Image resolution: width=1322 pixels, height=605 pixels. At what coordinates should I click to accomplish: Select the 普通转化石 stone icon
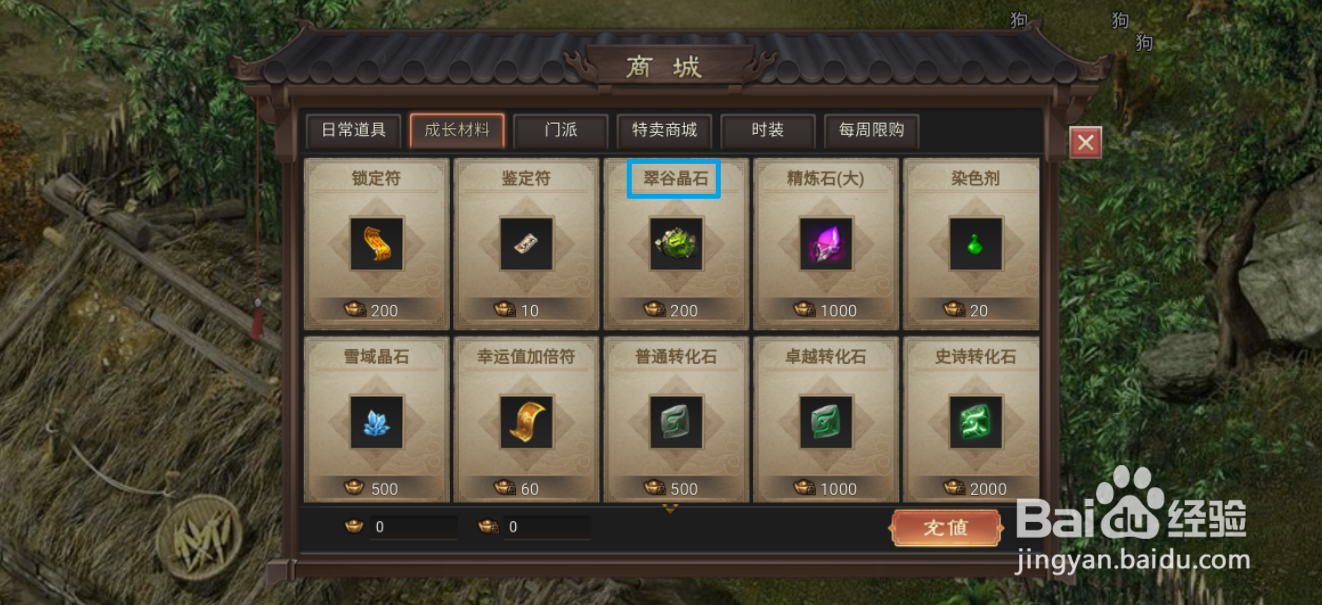tap(676, 422)
